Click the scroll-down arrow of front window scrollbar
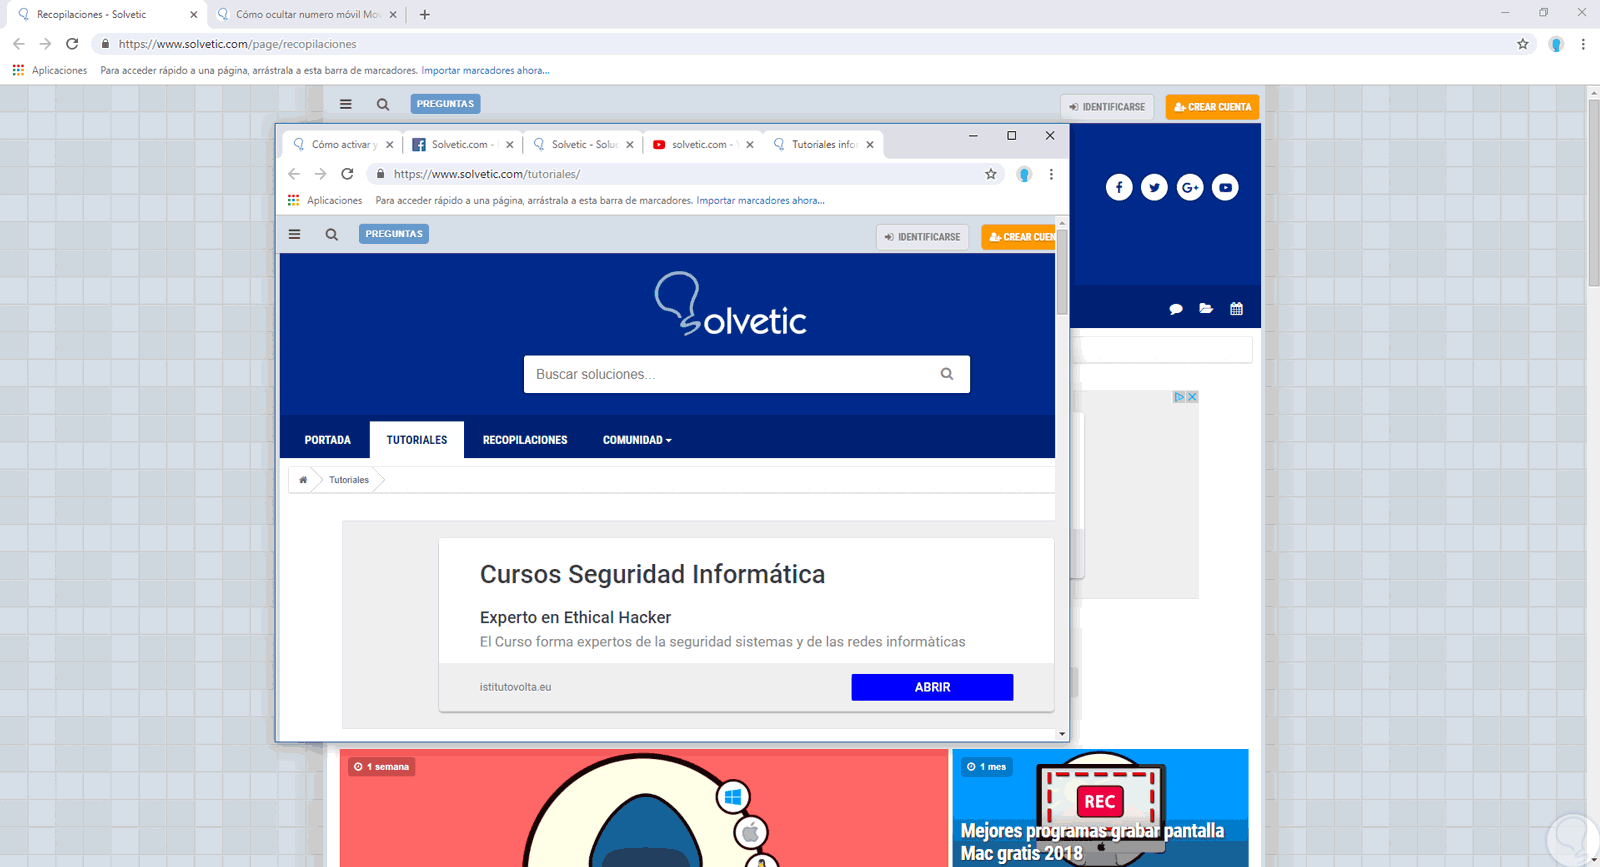 coord(1062,734)
